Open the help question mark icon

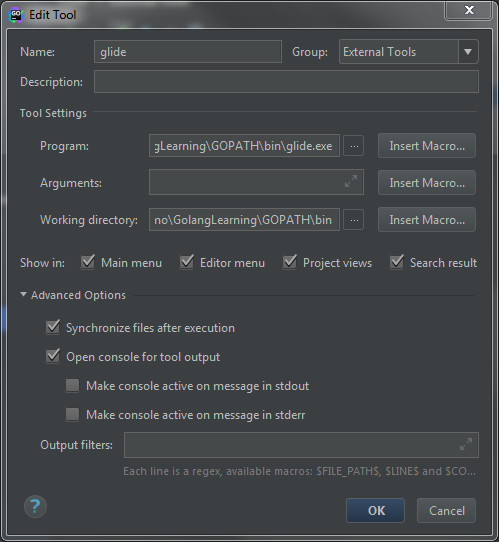point(35,507)
